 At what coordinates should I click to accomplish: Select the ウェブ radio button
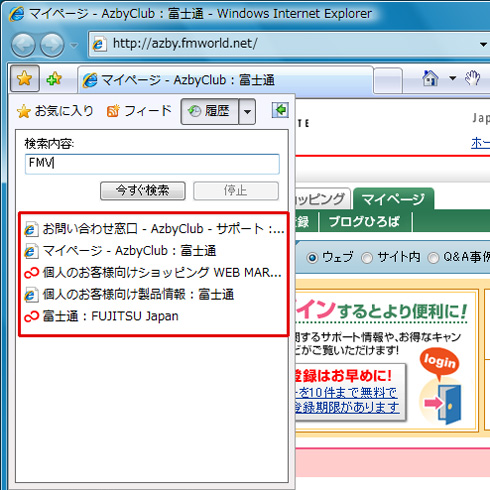[312, 258]
